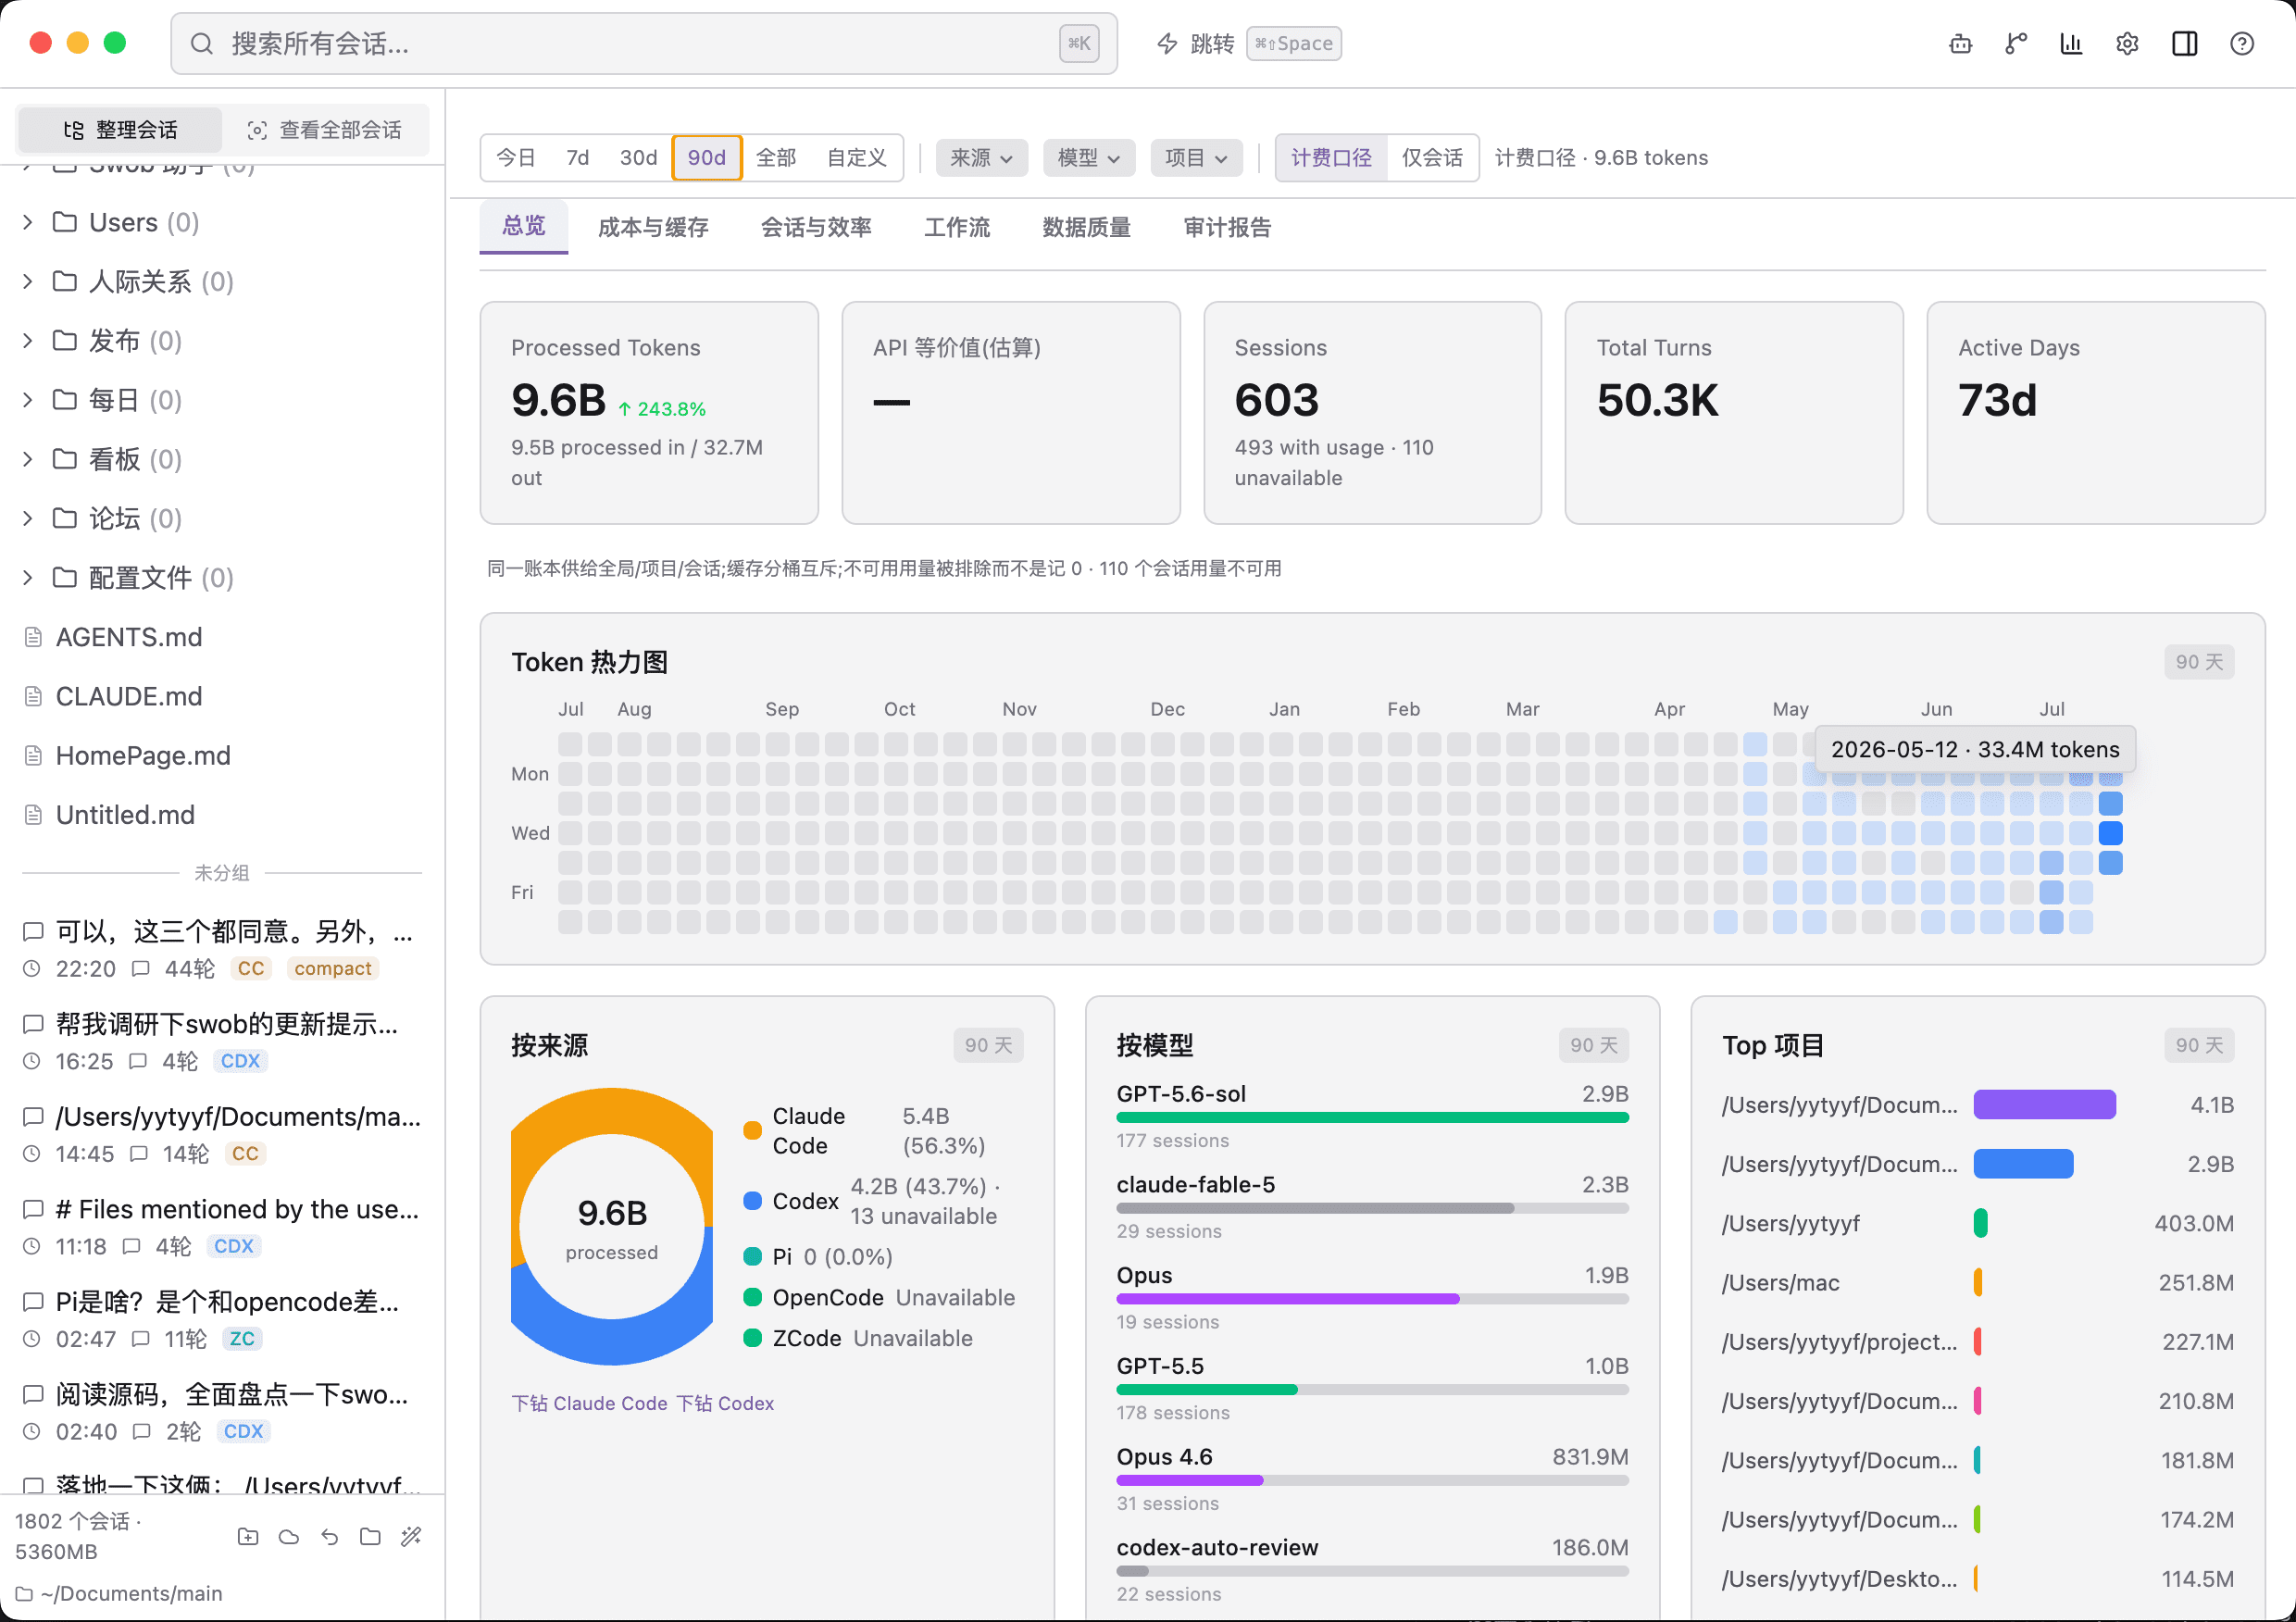Expand the 看板 folder chevron

27,459
